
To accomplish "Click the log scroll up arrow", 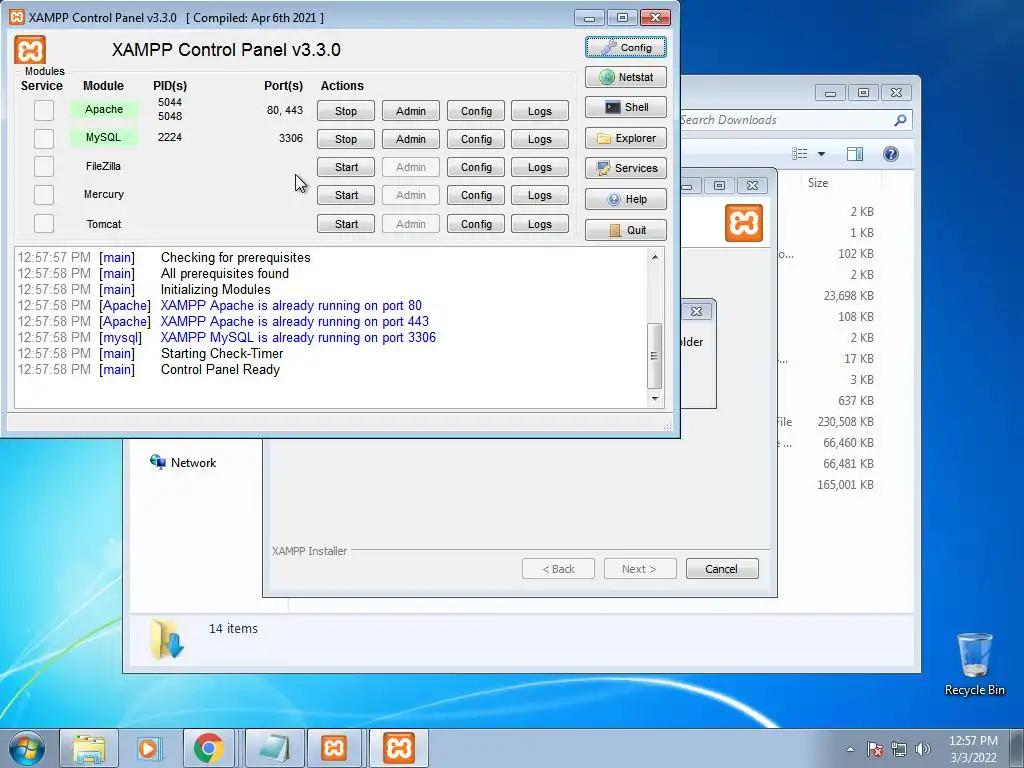I will pyautogui.click(x=654, y=257).
